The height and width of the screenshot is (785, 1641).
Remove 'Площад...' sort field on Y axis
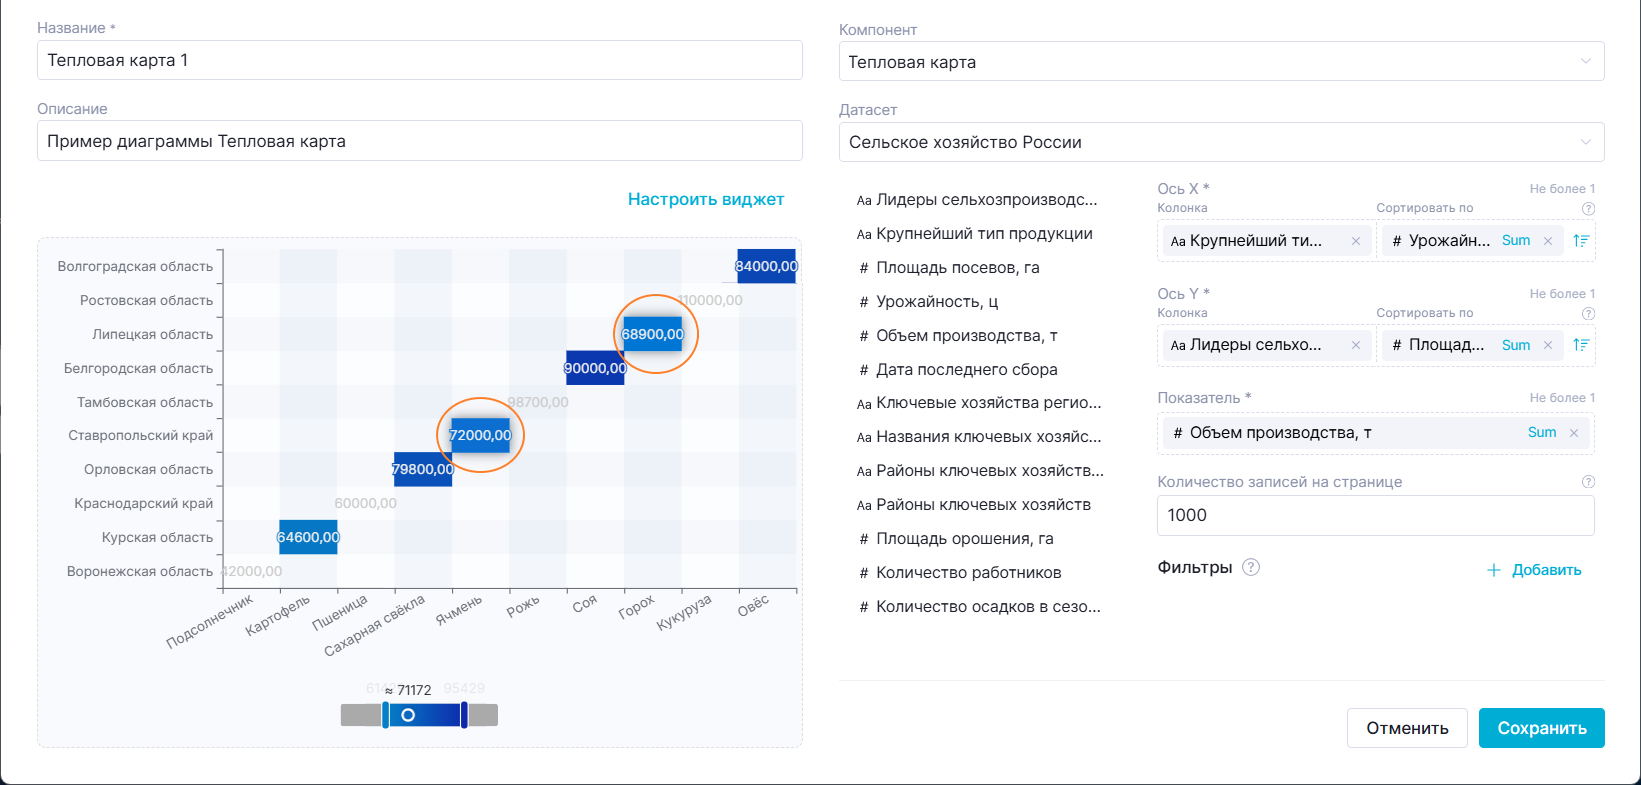tap(1547, 345)
